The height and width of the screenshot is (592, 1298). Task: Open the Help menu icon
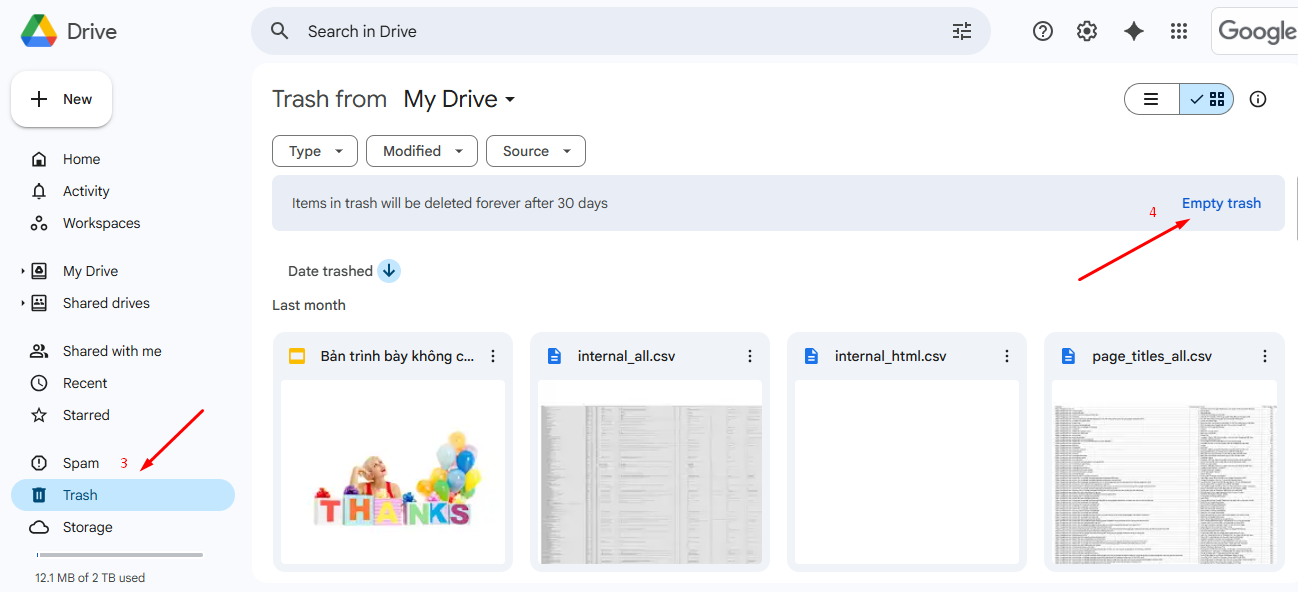pos(1043,31)
